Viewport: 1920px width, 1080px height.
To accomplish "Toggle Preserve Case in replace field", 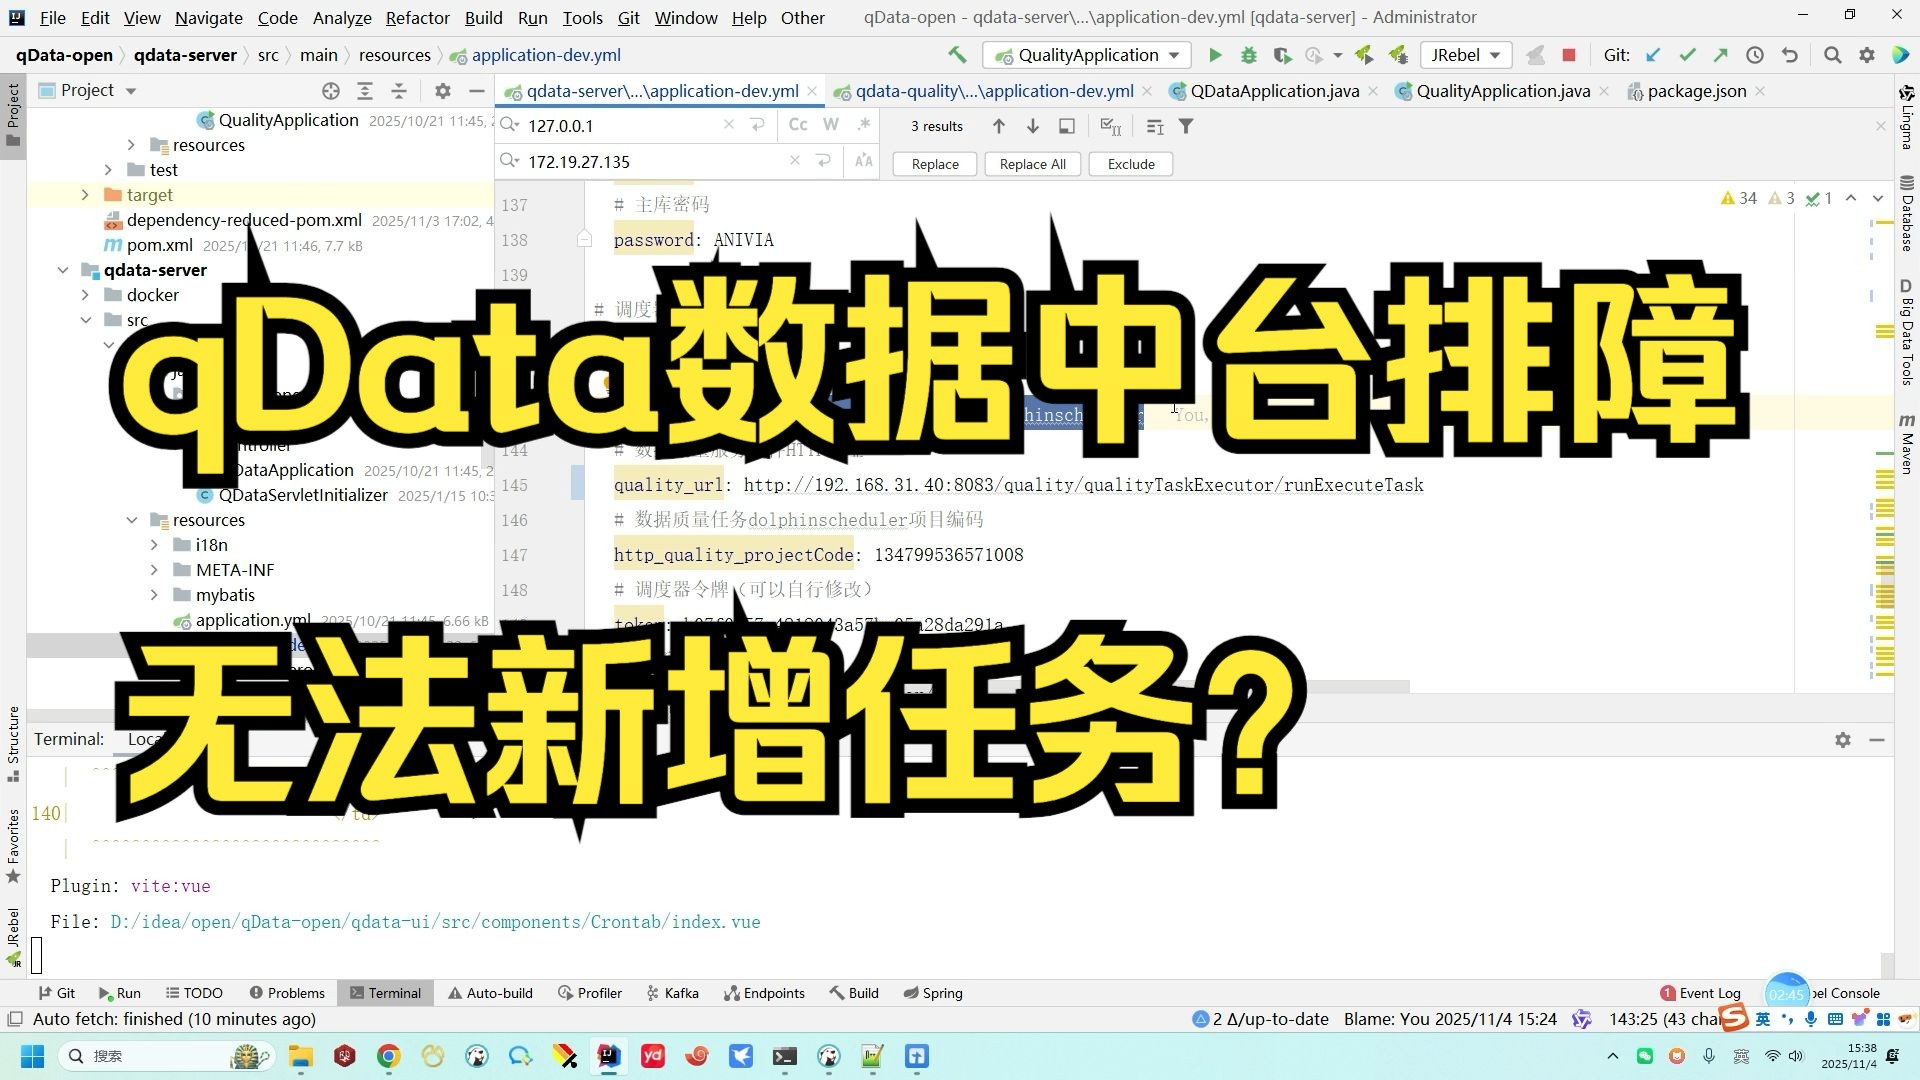I will 863,161.
